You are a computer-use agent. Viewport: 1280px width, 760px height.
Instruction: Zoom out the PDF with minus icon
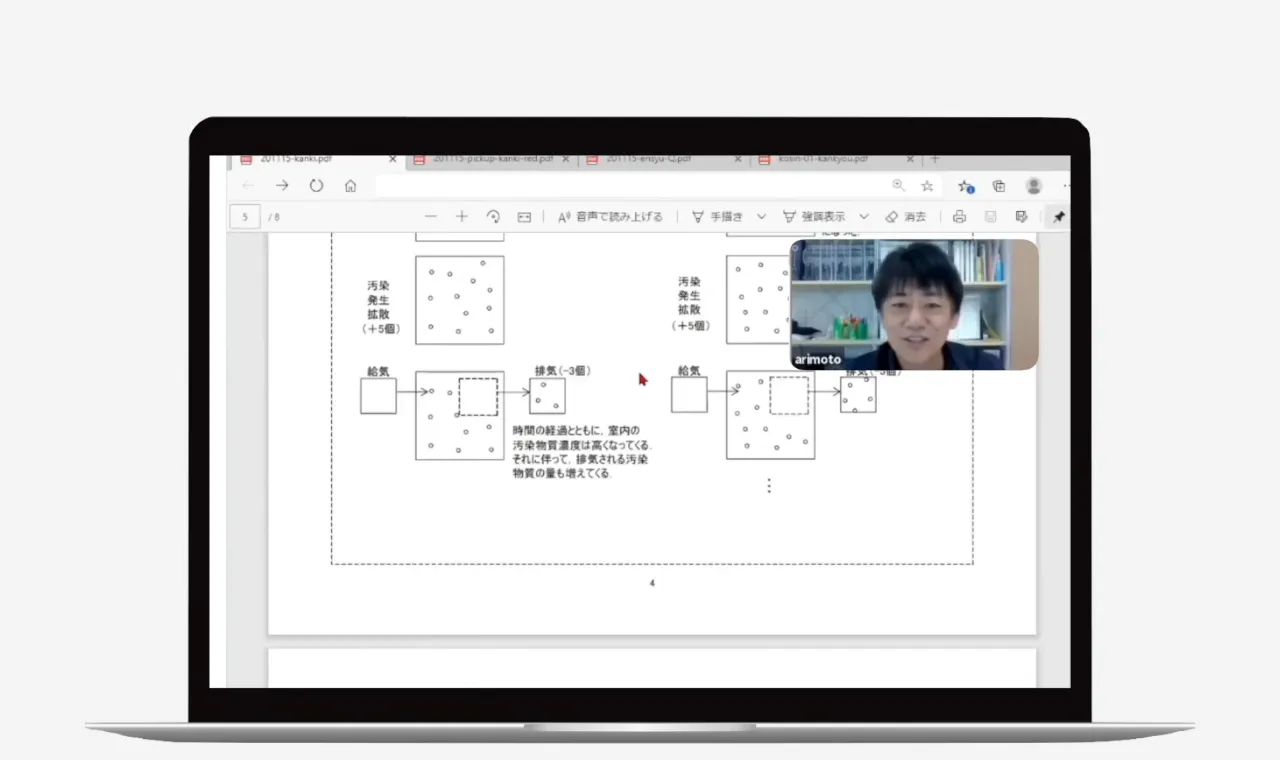(x=431, y=217)
